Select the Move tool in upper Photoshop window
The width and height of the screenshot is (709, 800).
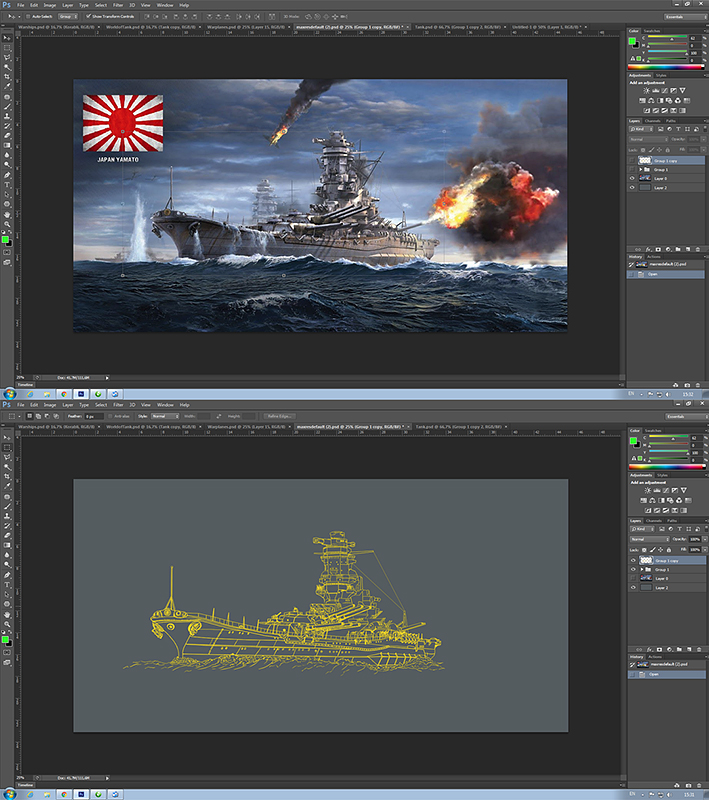coord(7,38)
